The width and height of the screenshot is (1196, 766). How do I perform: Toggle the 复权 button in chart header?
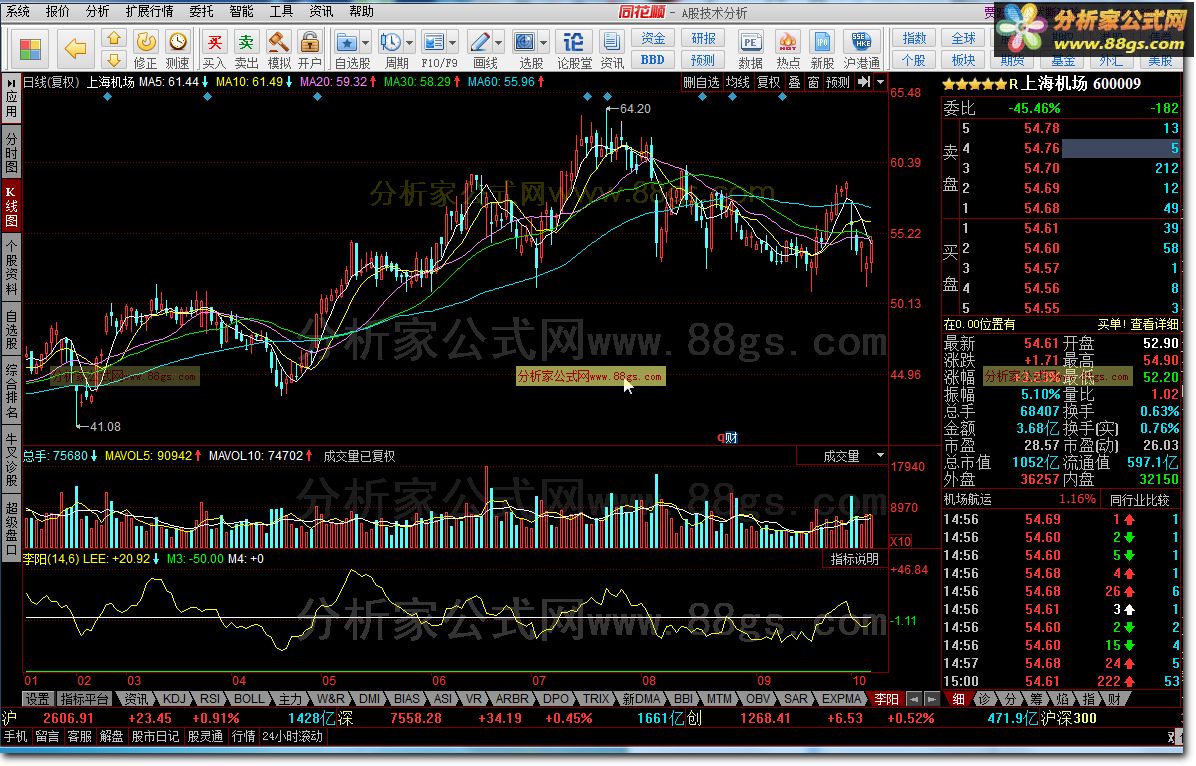click(x=769, y=82)
